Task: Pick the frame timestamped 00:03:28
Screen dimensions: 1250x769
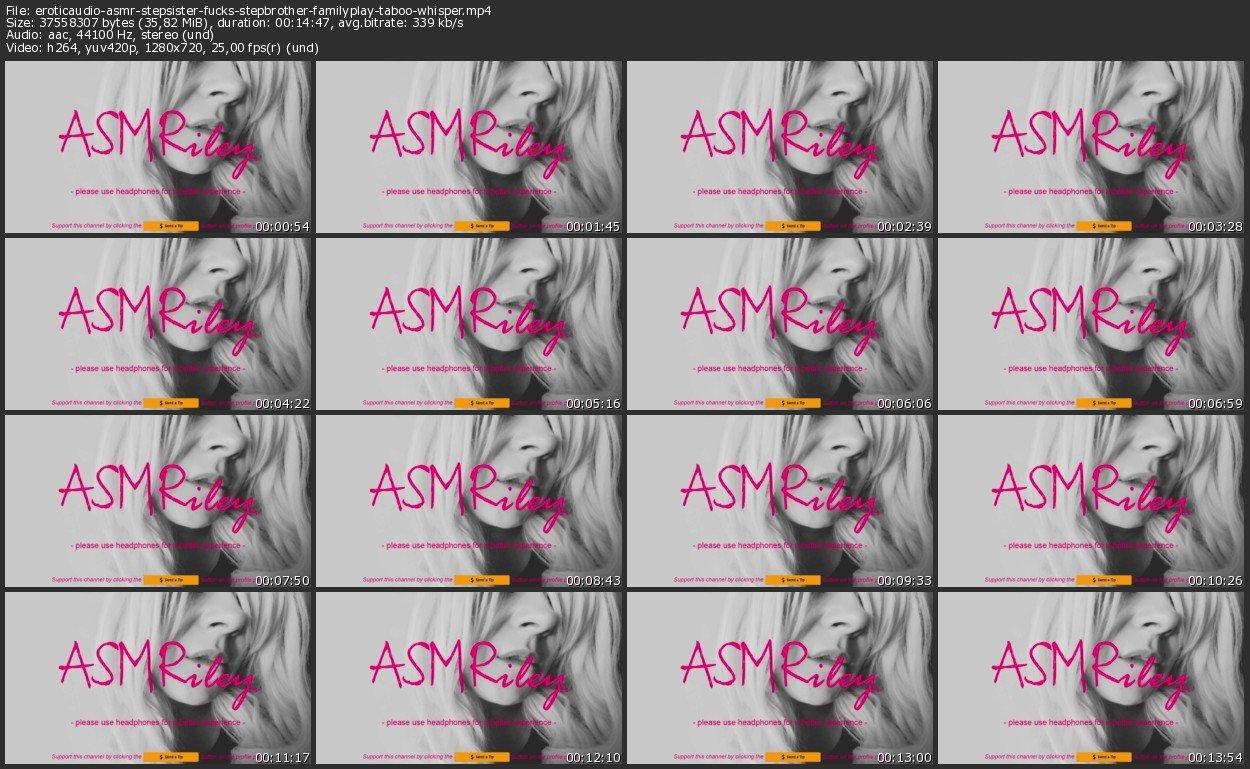Action: (1091, 147)
